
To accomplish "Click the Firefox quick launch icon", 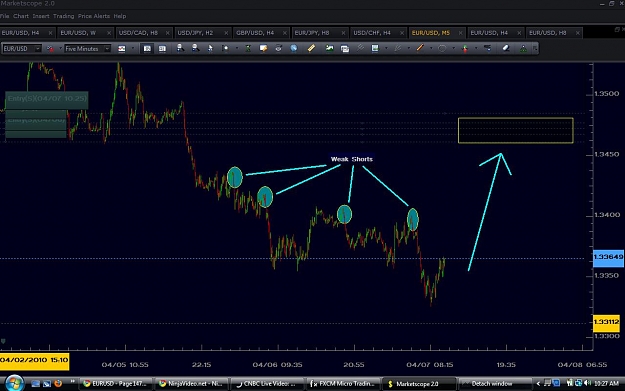I will (58, 383).
